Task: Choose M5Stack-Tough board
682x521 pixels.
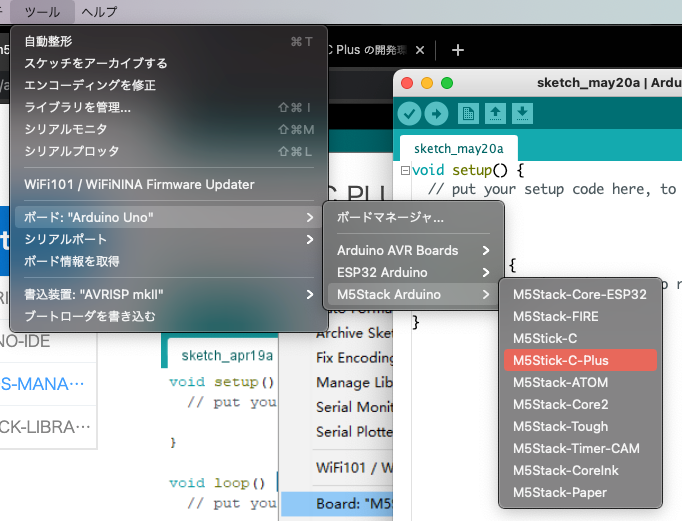Action: coord(580,426)
